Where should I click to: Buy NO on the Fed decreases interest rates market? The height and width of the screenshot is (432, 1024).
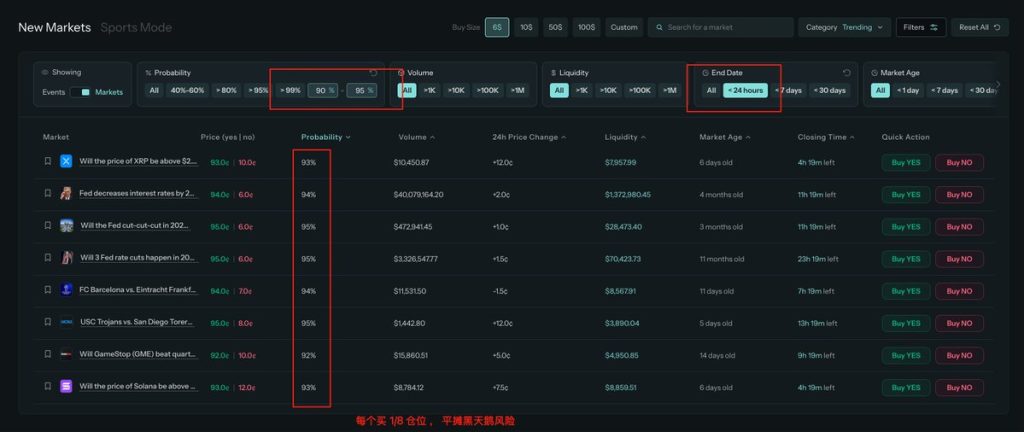pyautogui.click(x=959, y=195)
